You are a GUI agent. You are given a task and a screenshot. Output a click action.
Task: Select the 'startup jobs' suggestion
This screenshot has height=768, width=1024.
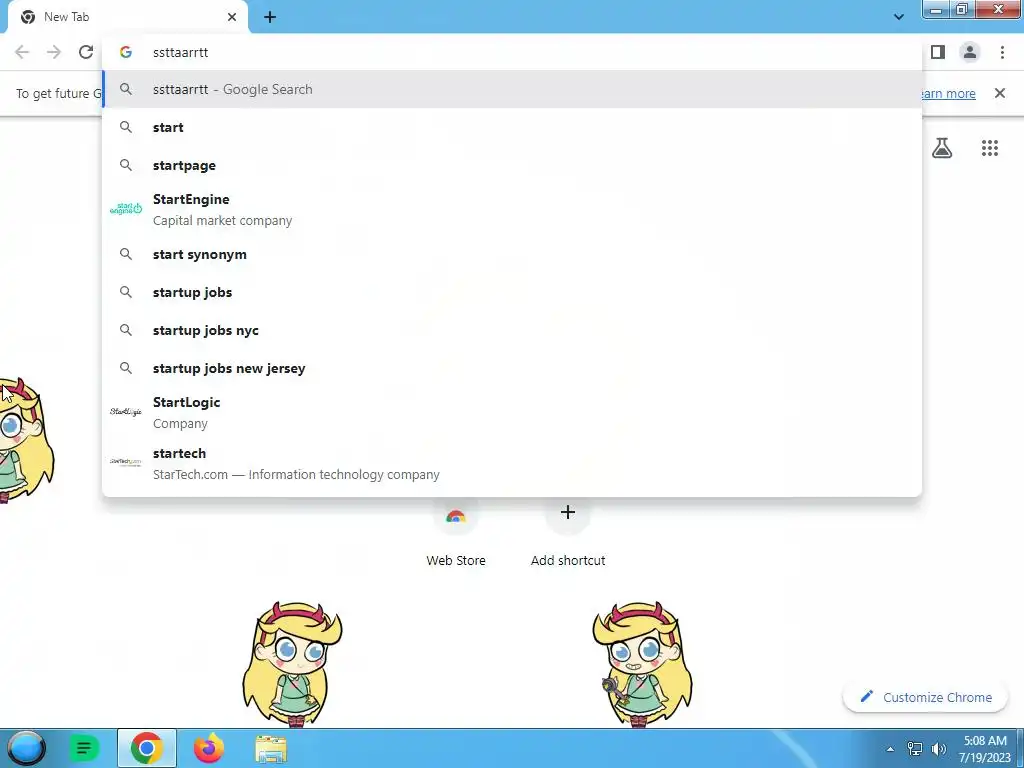point(512,292)
